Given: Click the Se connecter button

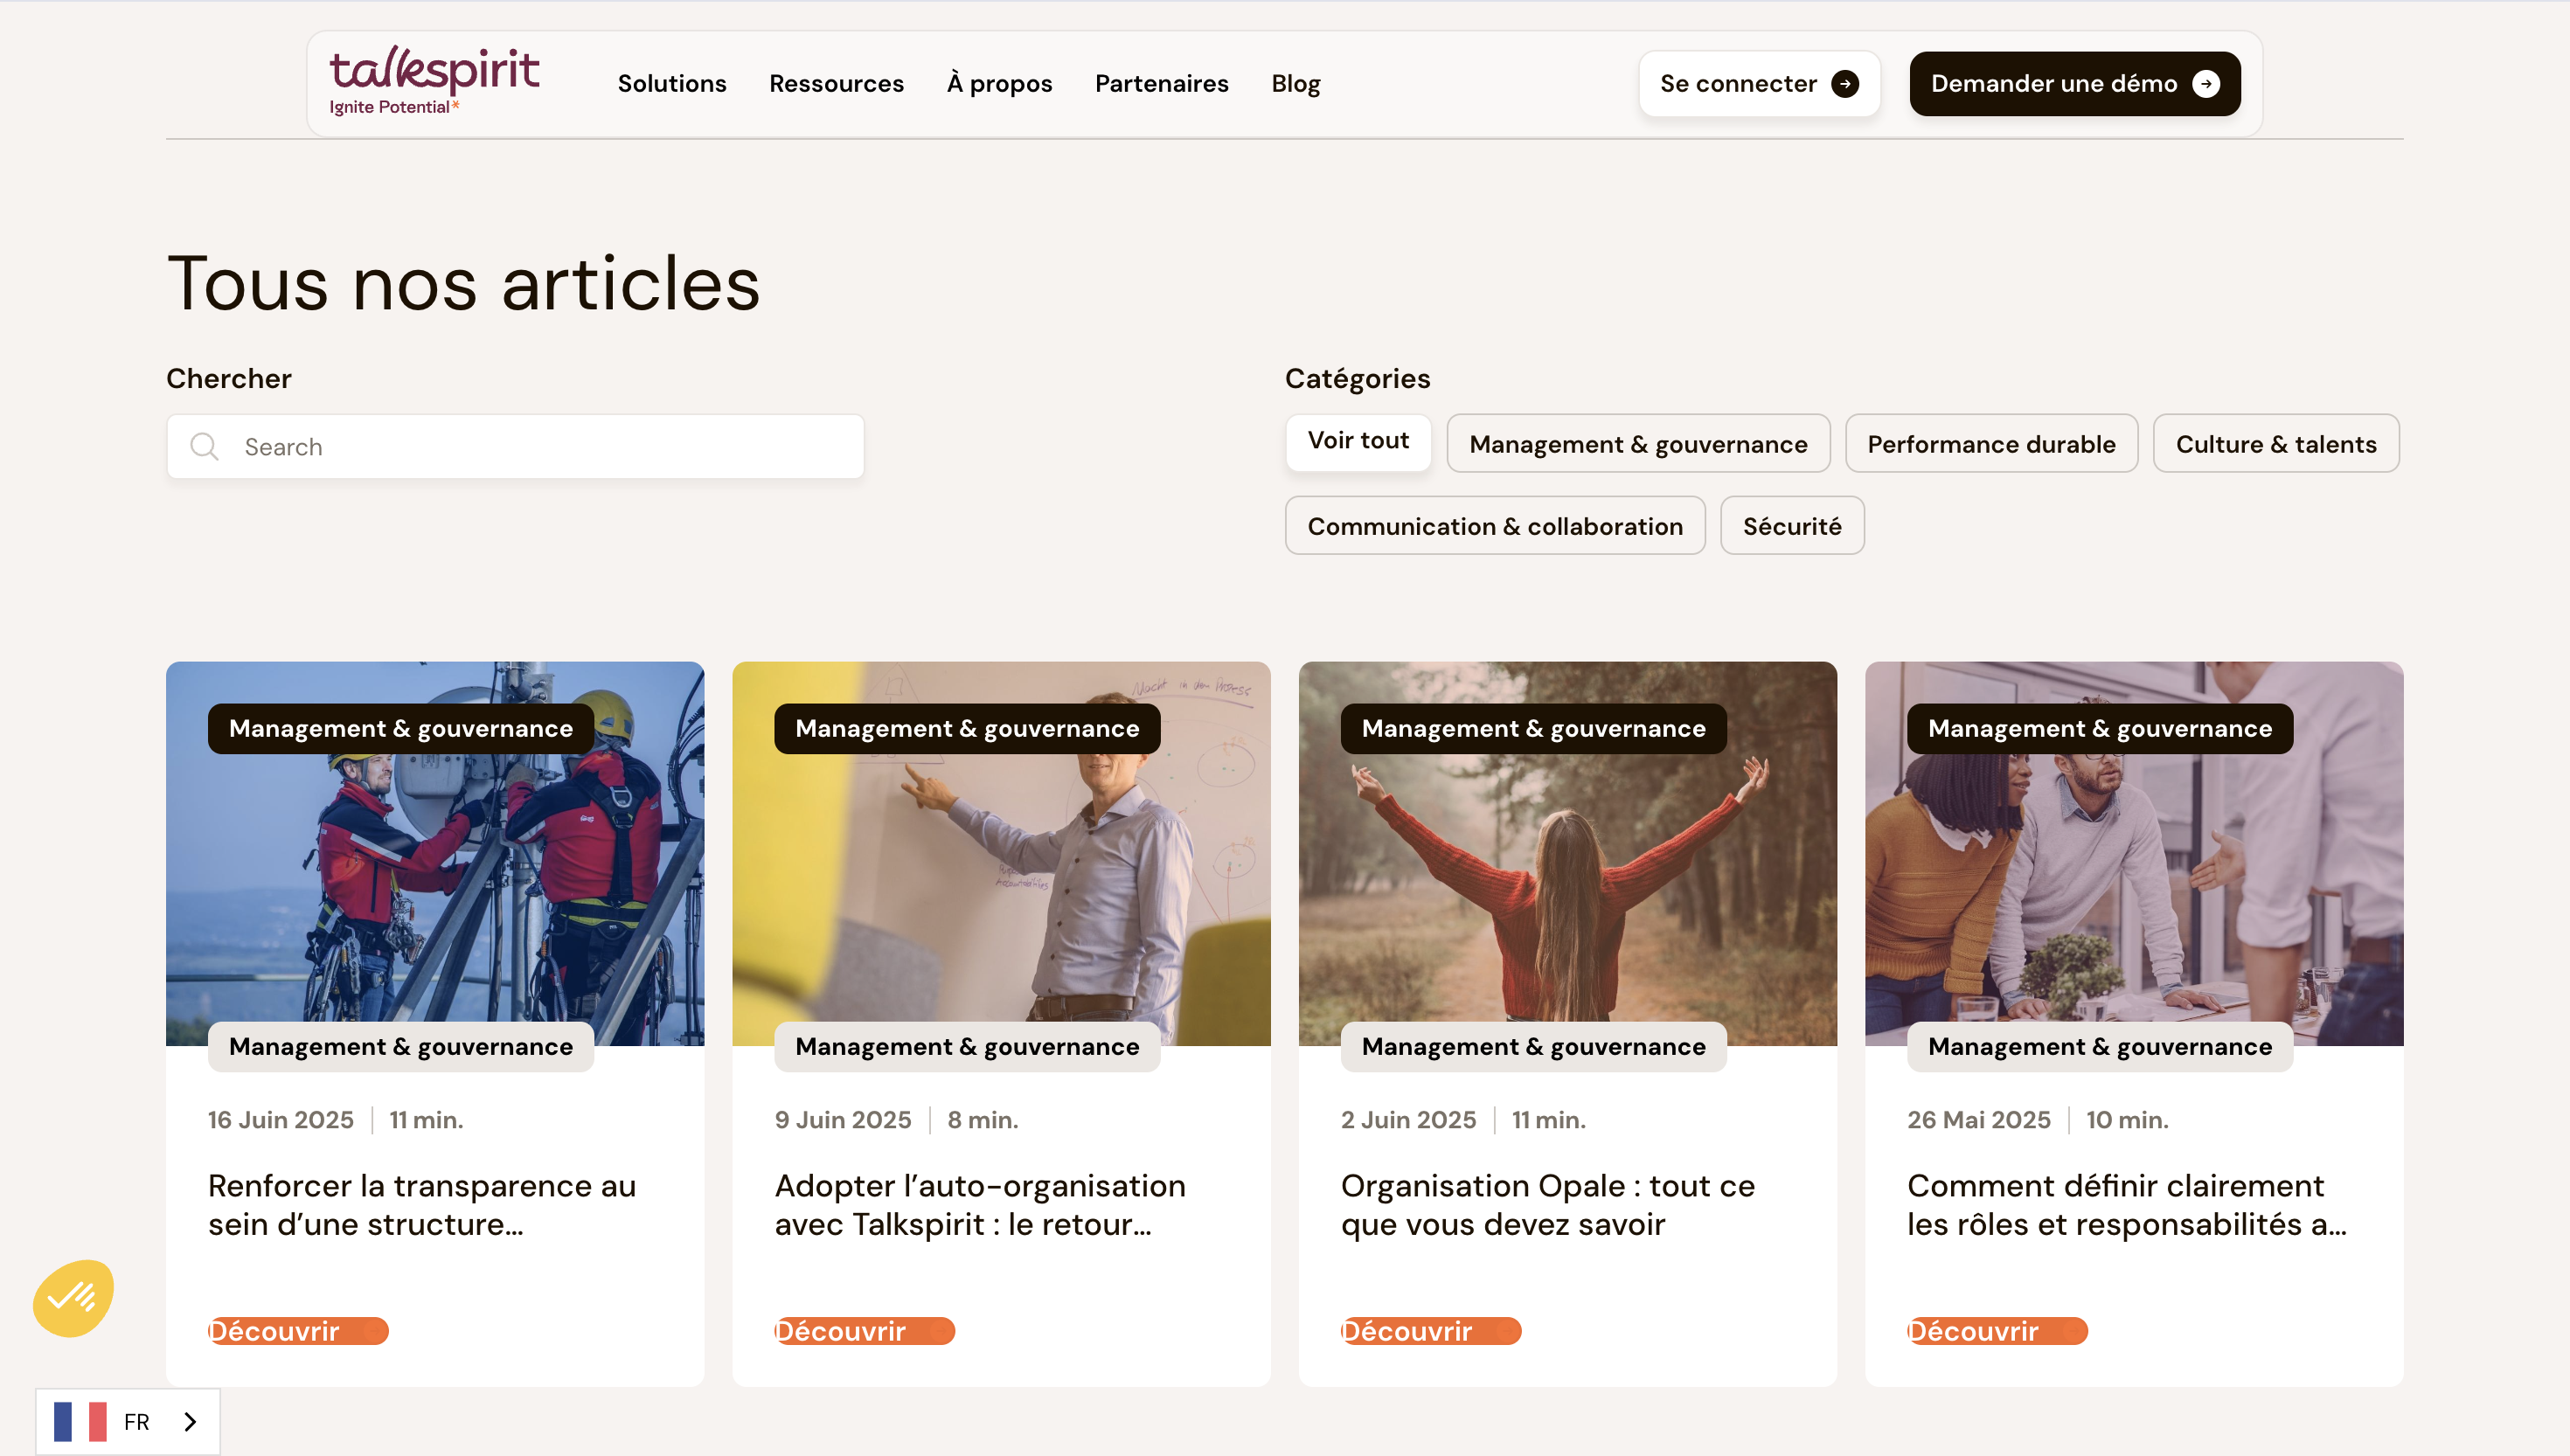Looking at the screenshot, I should click(1759, 83).
